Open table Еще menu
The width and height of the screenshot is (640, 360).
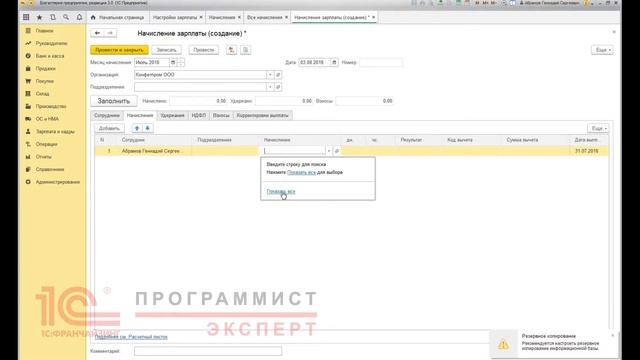tap(598, 128)
